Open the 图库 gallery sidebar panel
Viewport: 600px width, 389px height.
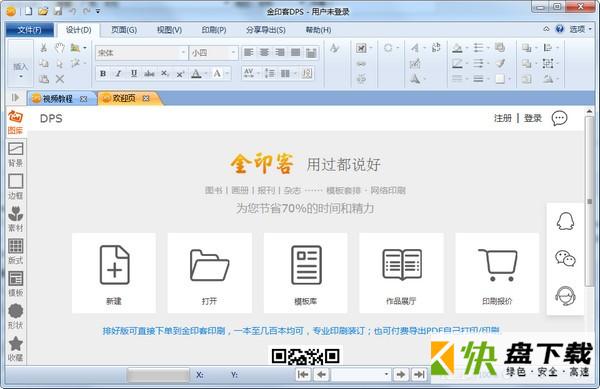click(15, 122)
